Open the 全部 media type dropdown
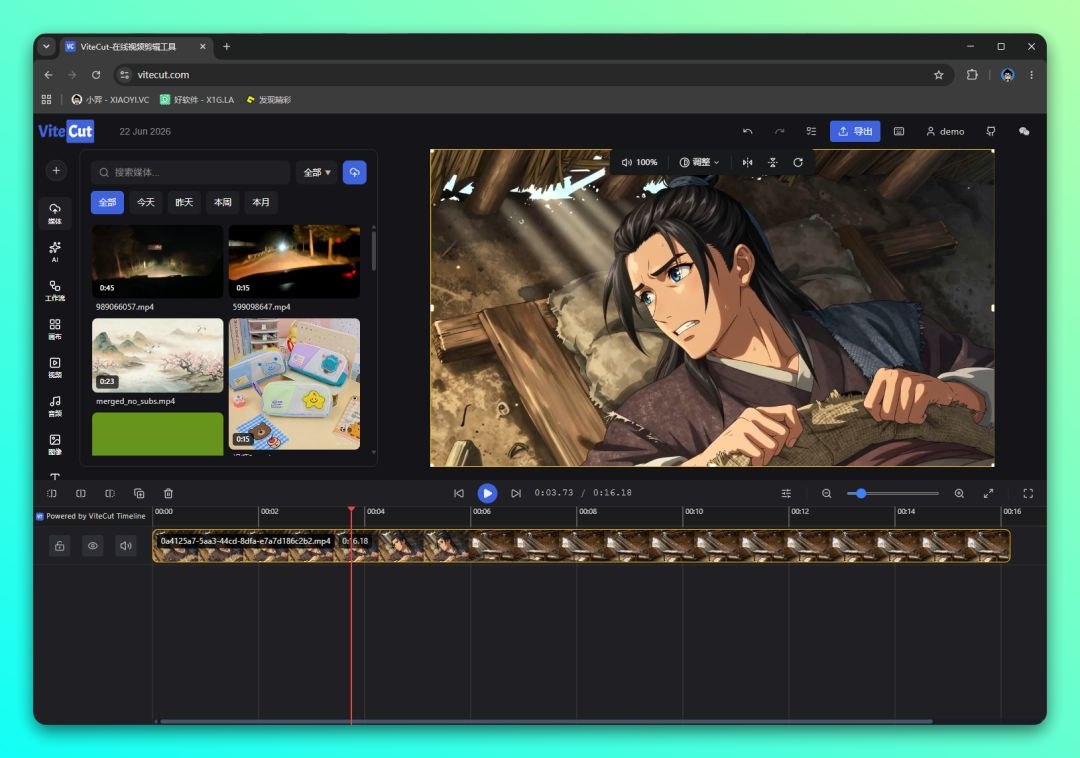The height and width of the screenshot is (758, 1080). [x=317, y=172]
